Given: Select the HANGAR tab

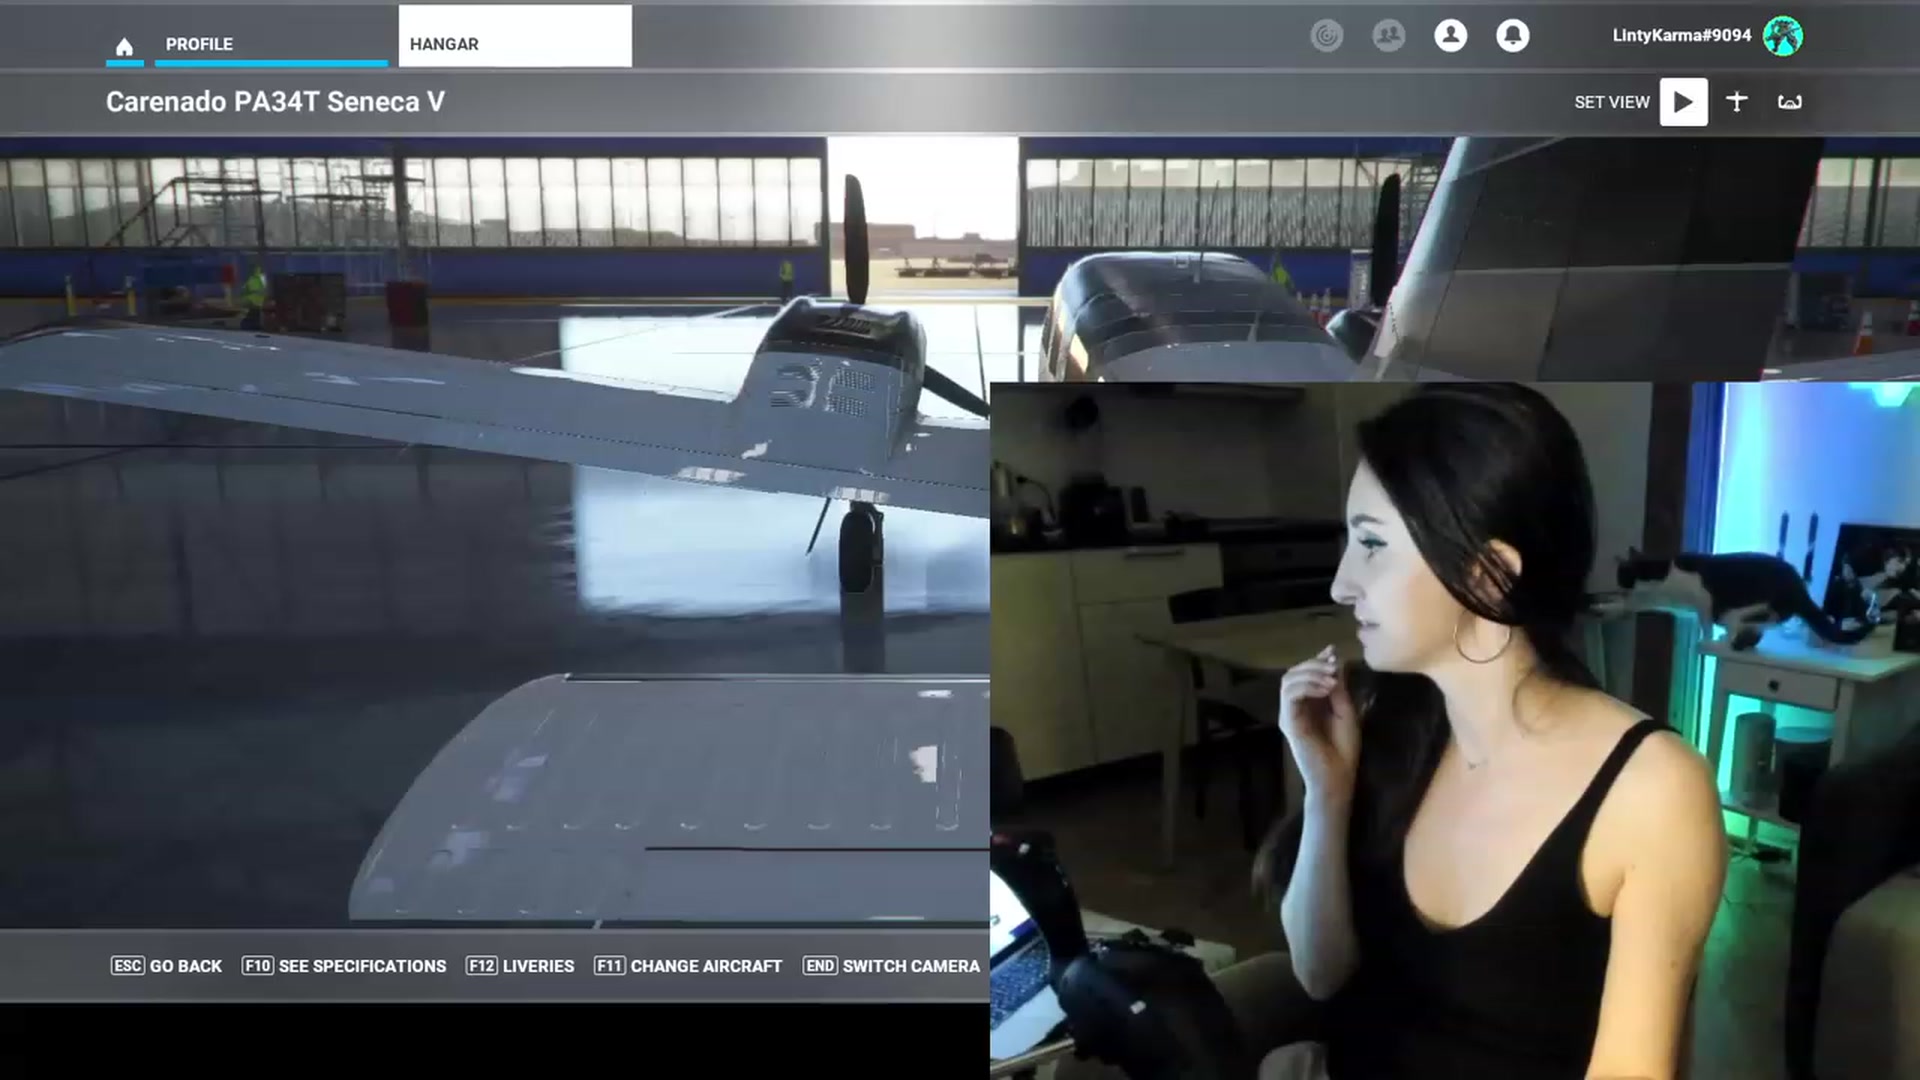Looking at the screenshot, I should click(x=515, y=37).
